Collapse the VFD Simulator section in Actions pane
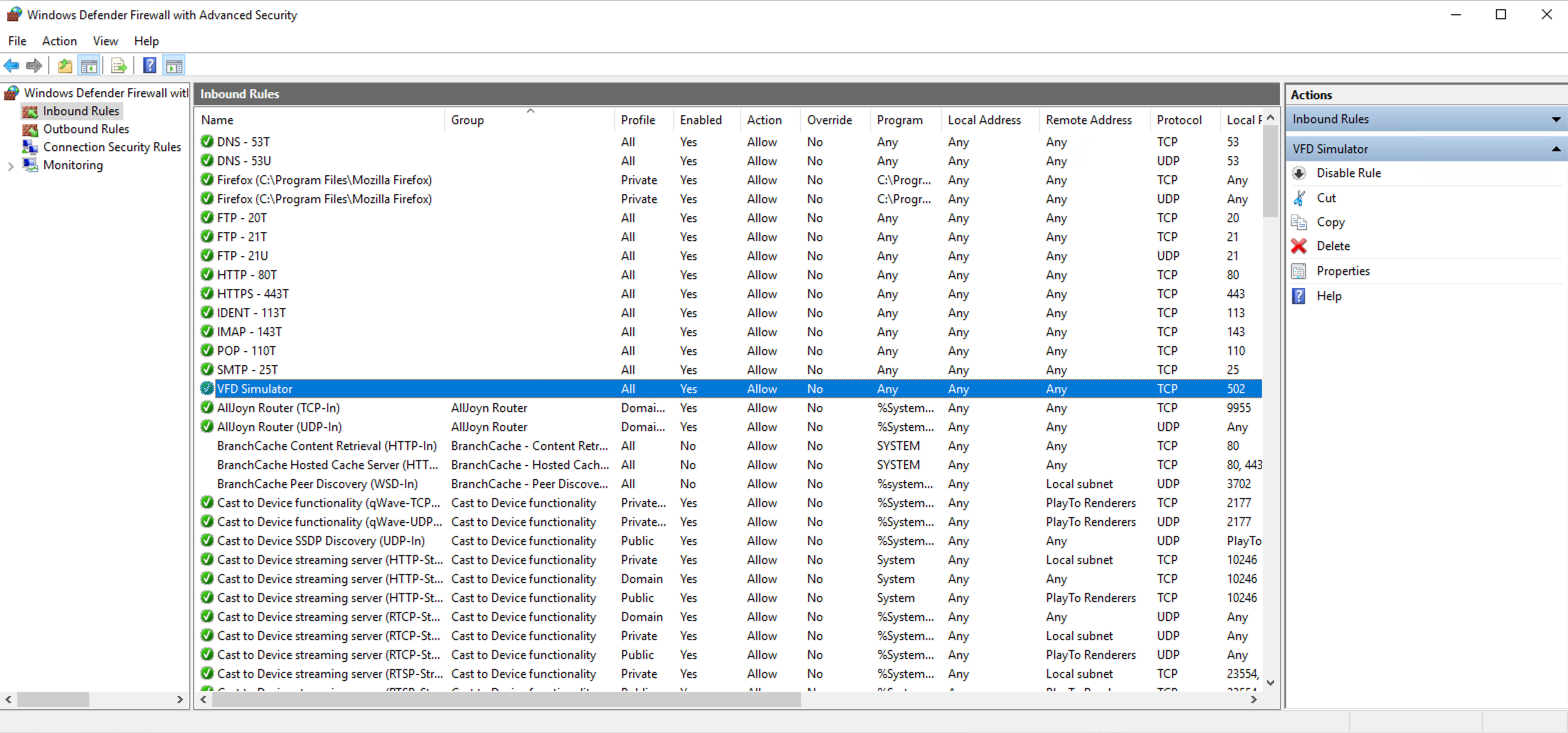Screen dimensions: 1568x733 click(x=1556, y=149)
